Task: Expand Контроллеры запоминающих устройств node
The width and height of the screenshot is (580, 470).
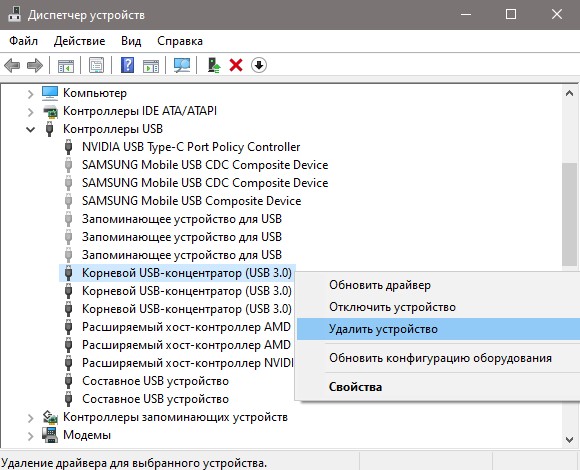Action: [30, 418]
